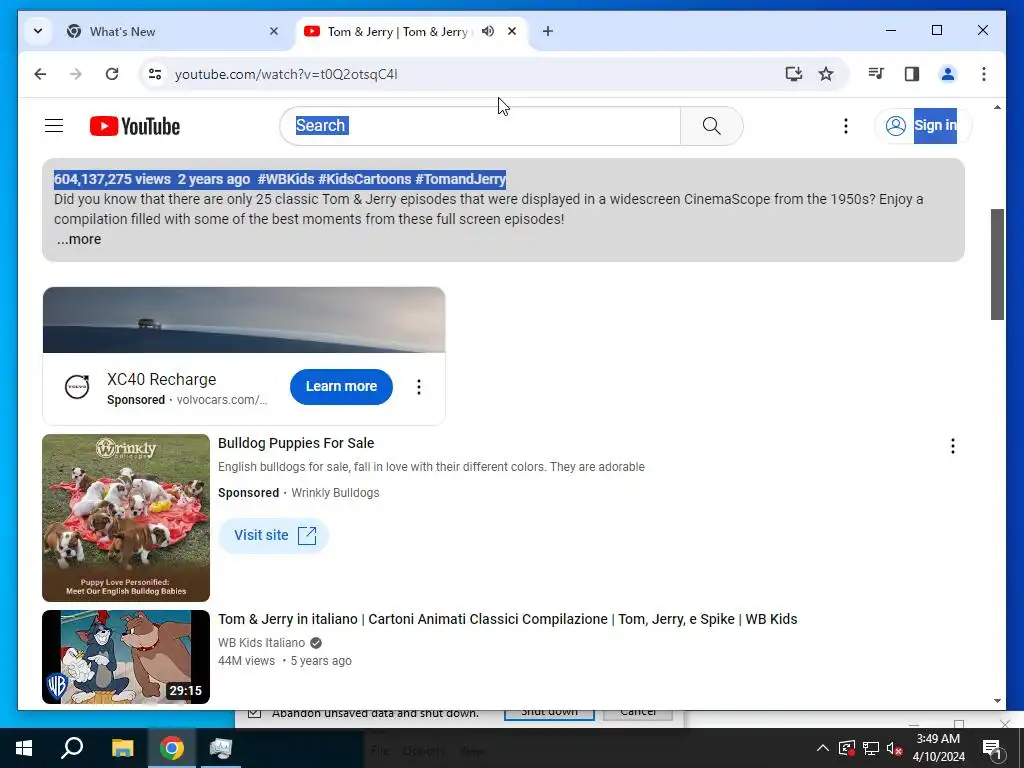Image resolution: width=1024 pixels, height=768 pixels.
Task: Open Windows taskbar search
Action: [x=72, y=748]
